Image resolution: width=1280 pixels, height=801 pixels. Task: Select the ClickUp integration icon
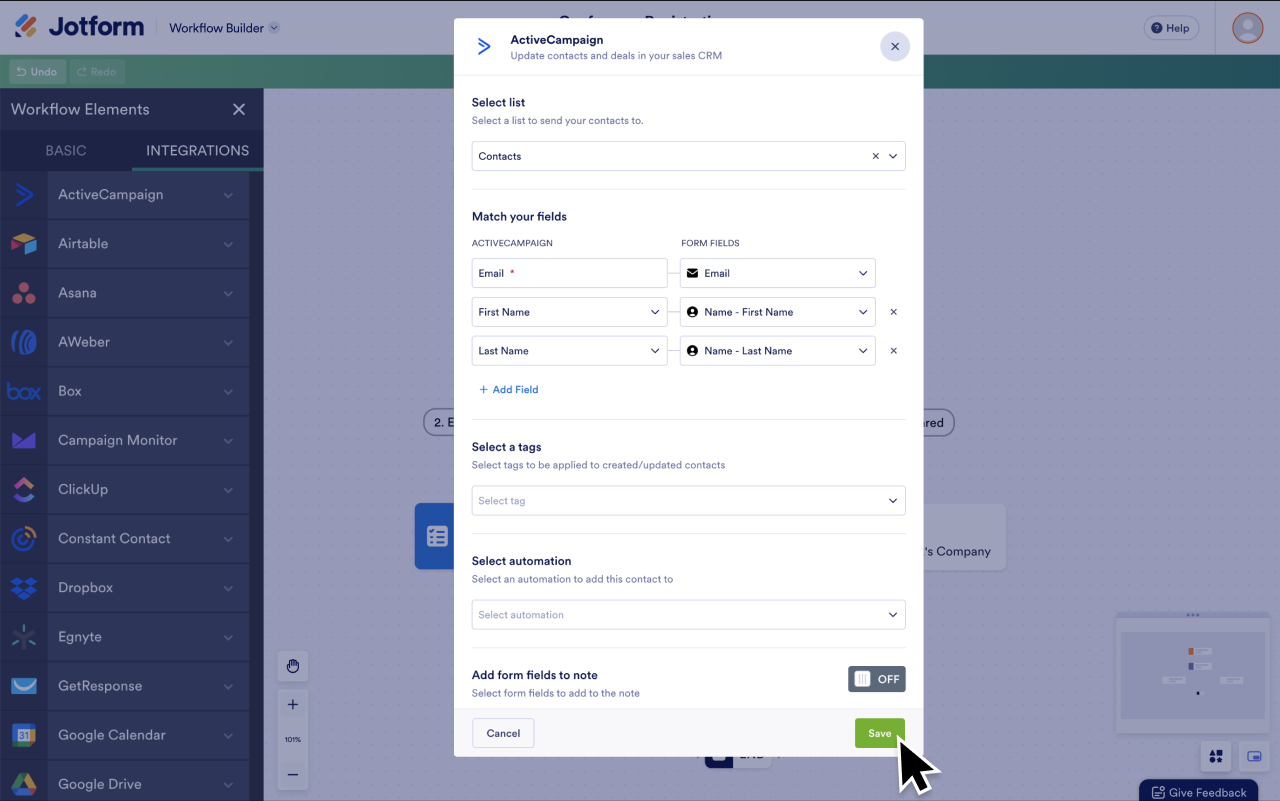click(x=24, y=489)
